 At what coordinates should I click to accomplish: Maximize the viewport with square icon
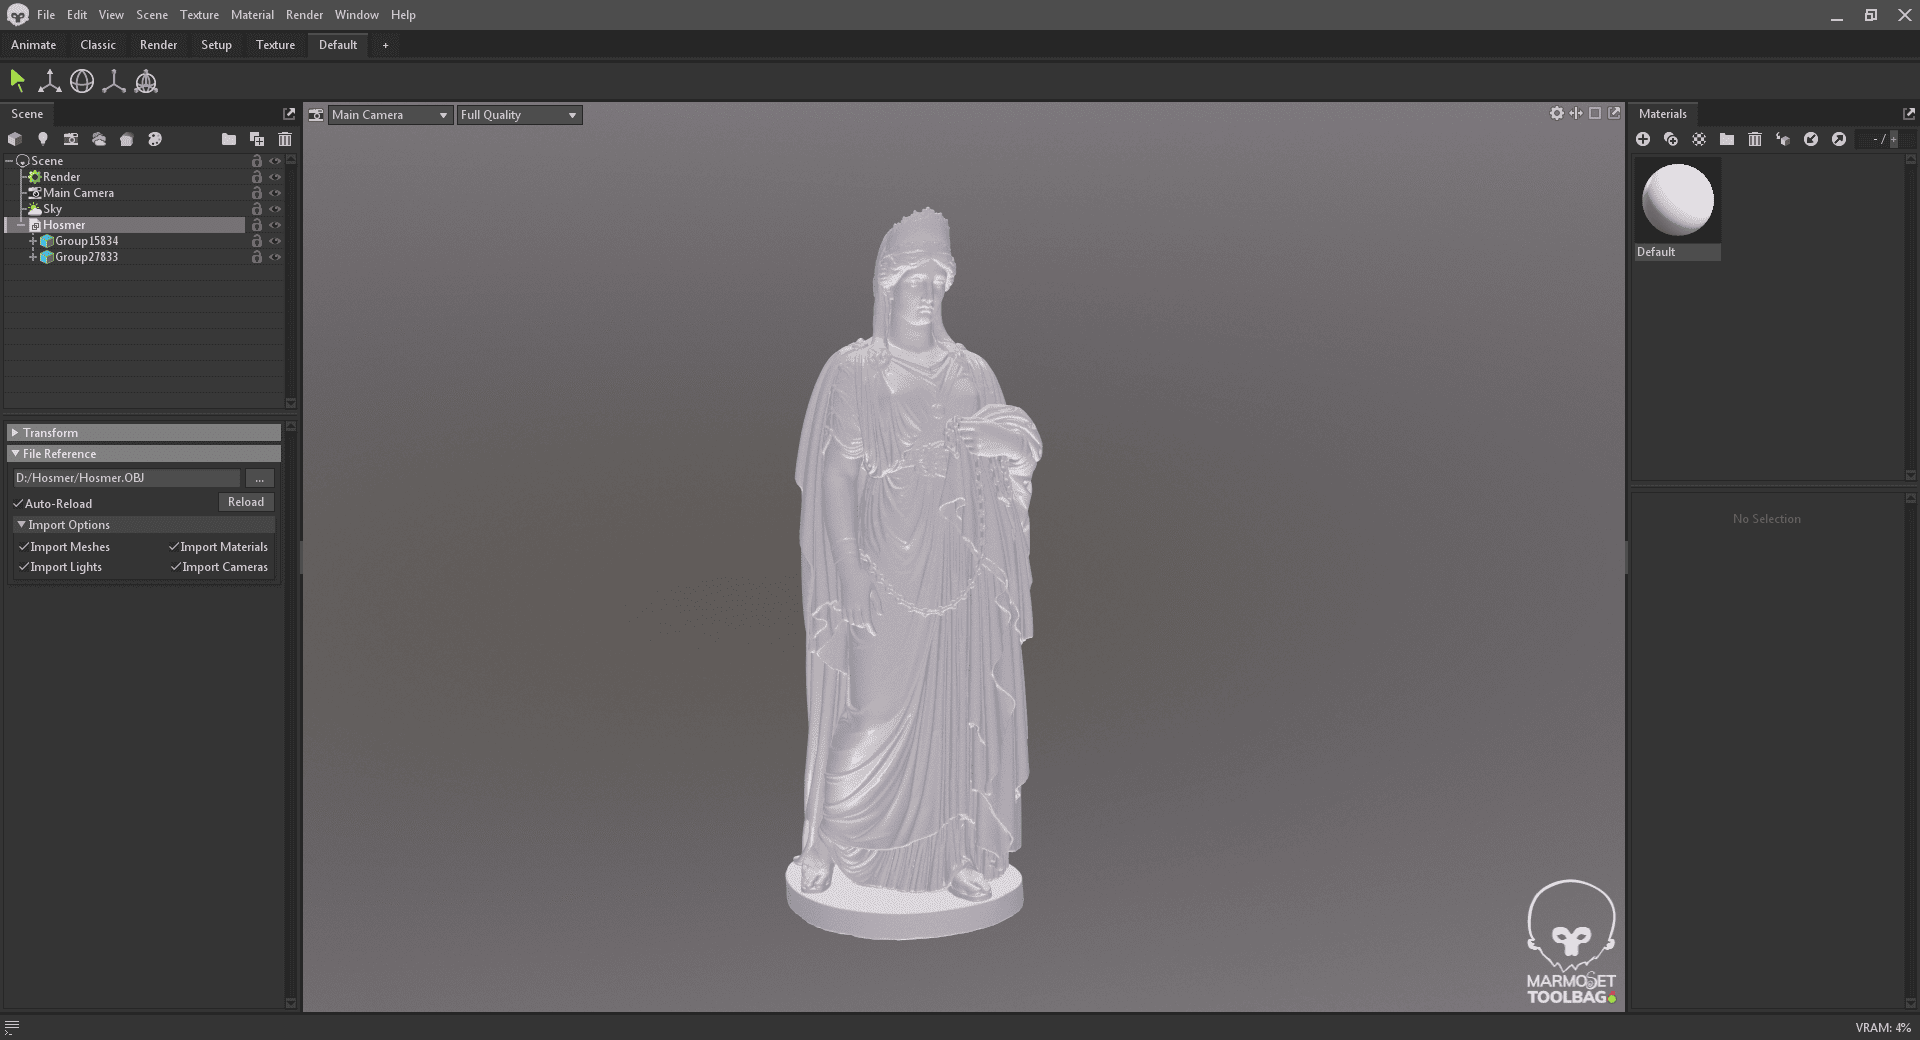[1595, 113]
